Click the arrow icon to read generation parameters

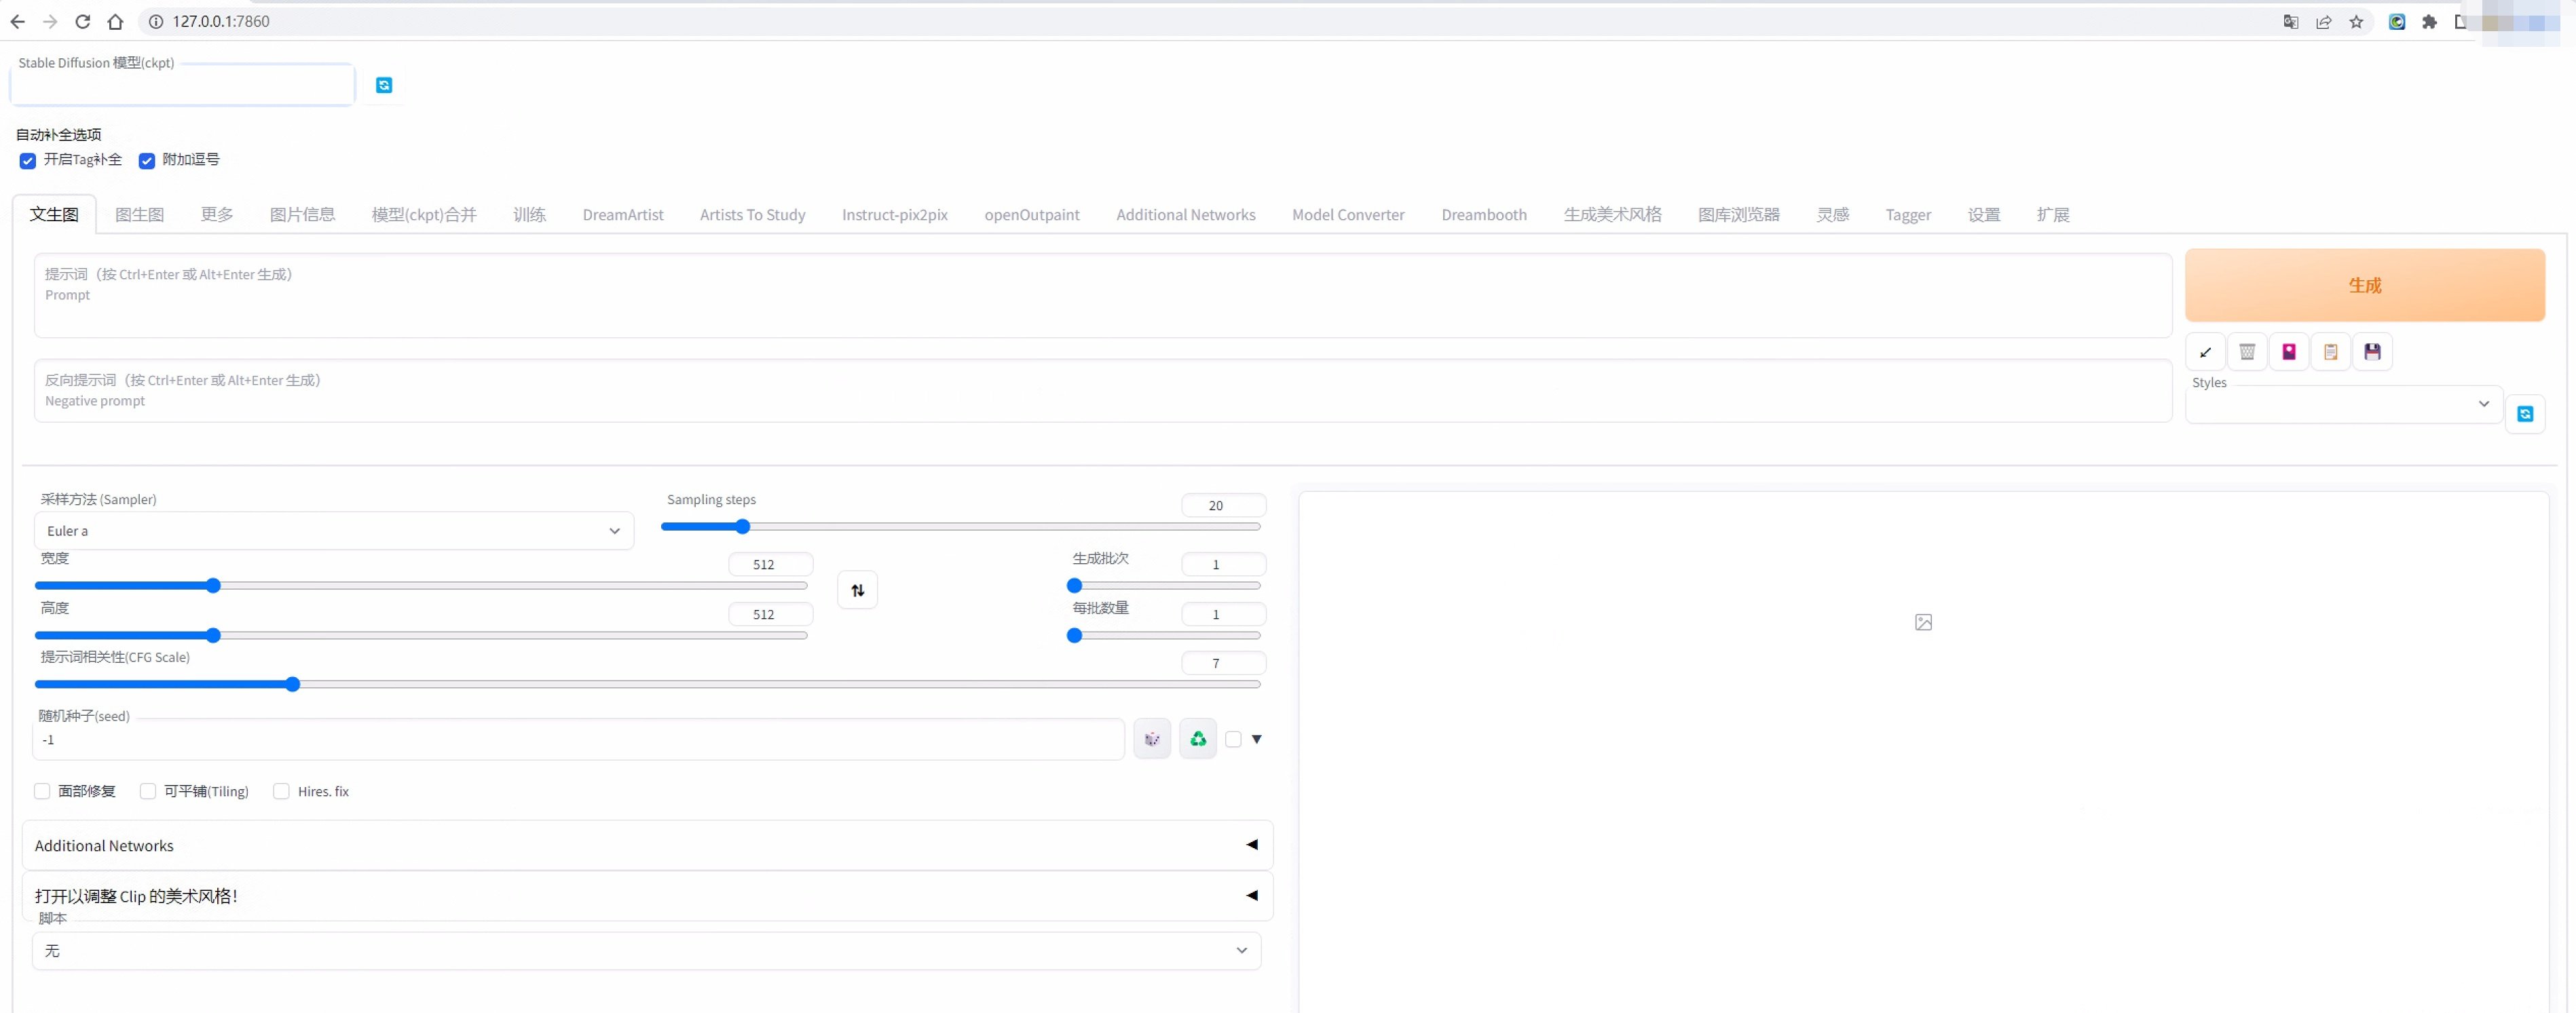tap(2205, 352)
